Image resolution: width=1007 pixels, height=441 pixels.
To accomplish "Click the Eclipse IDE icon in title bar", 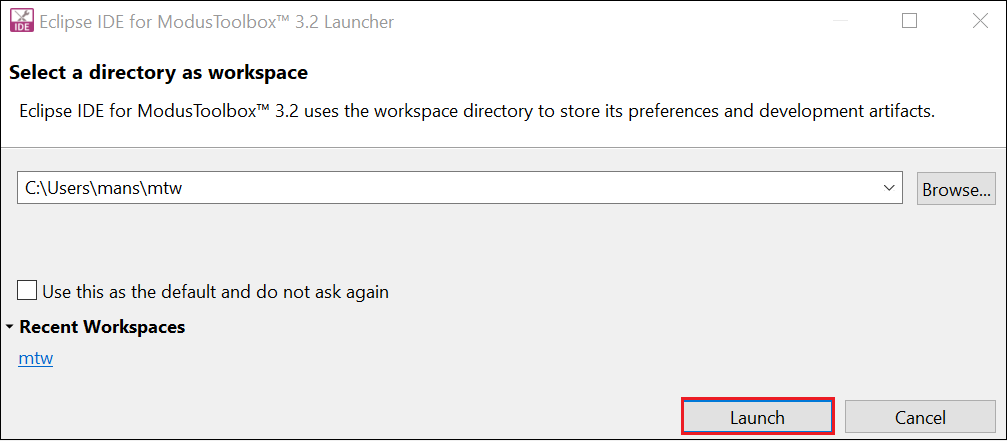I will tap(22, 22).
